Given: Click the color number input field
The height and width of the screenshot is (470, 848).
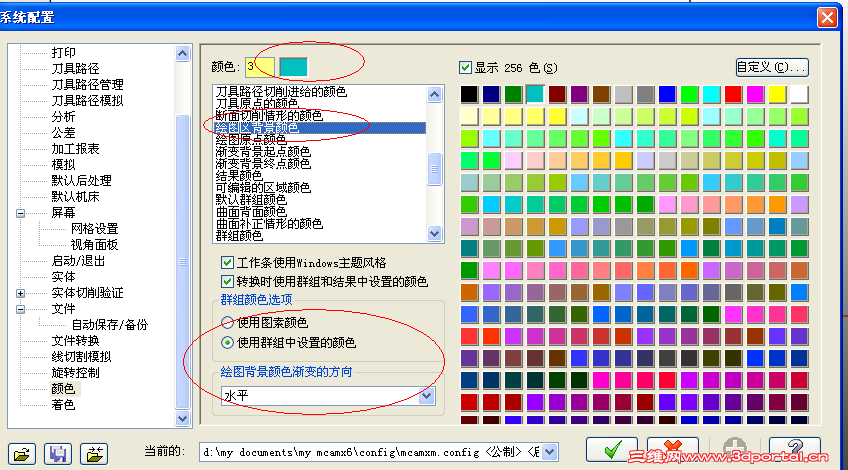Looking at the screenshot, I should click(x=260, y=67).
